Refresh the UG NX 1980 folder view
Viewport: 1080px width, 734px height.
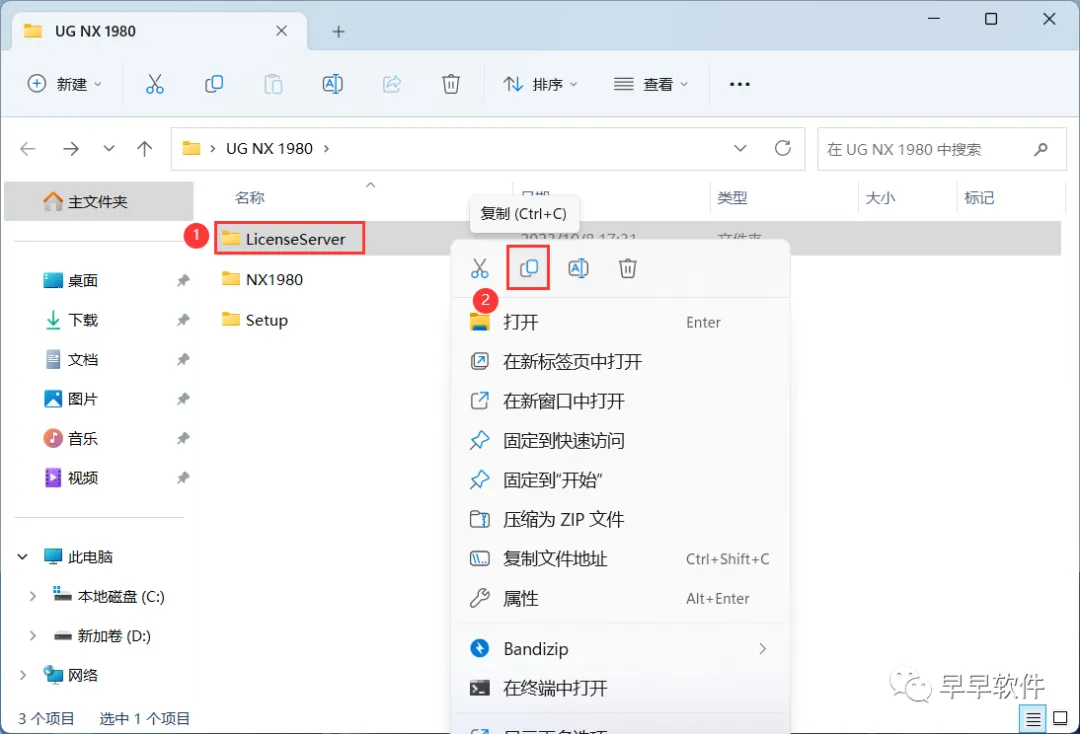[782, 148]
